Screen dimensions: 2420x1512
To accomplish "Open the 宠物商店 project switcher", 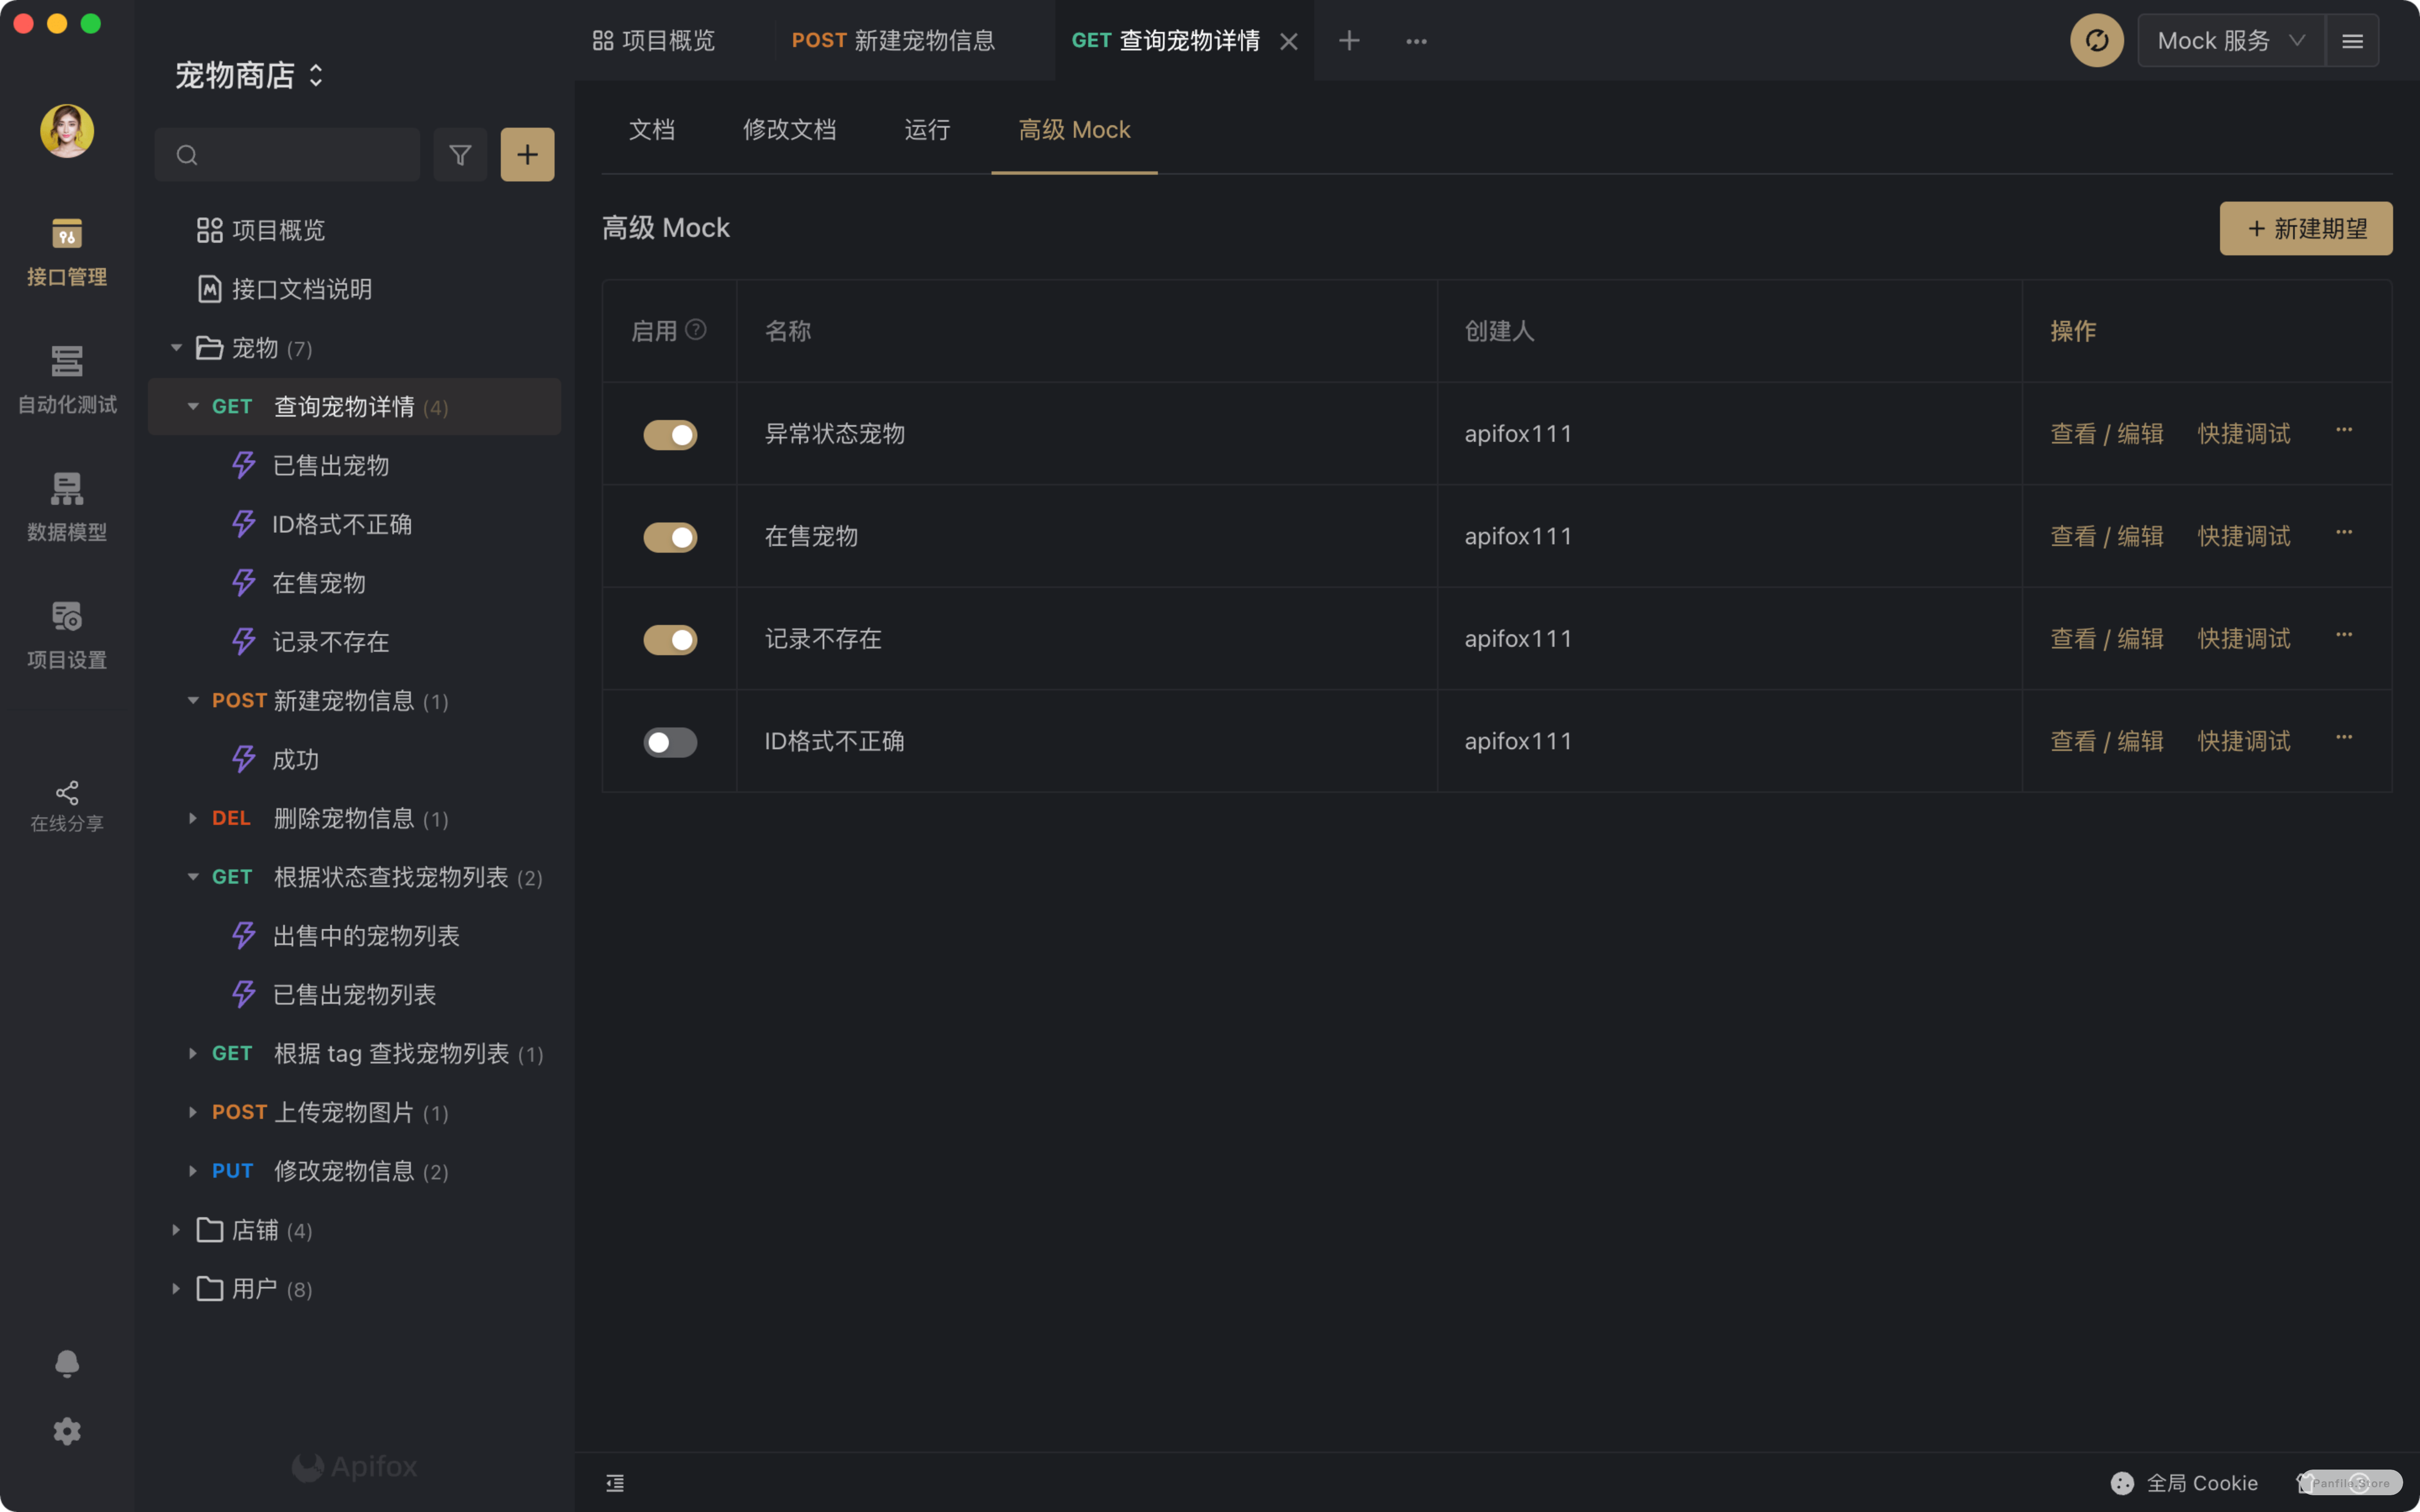I will 249,75.
